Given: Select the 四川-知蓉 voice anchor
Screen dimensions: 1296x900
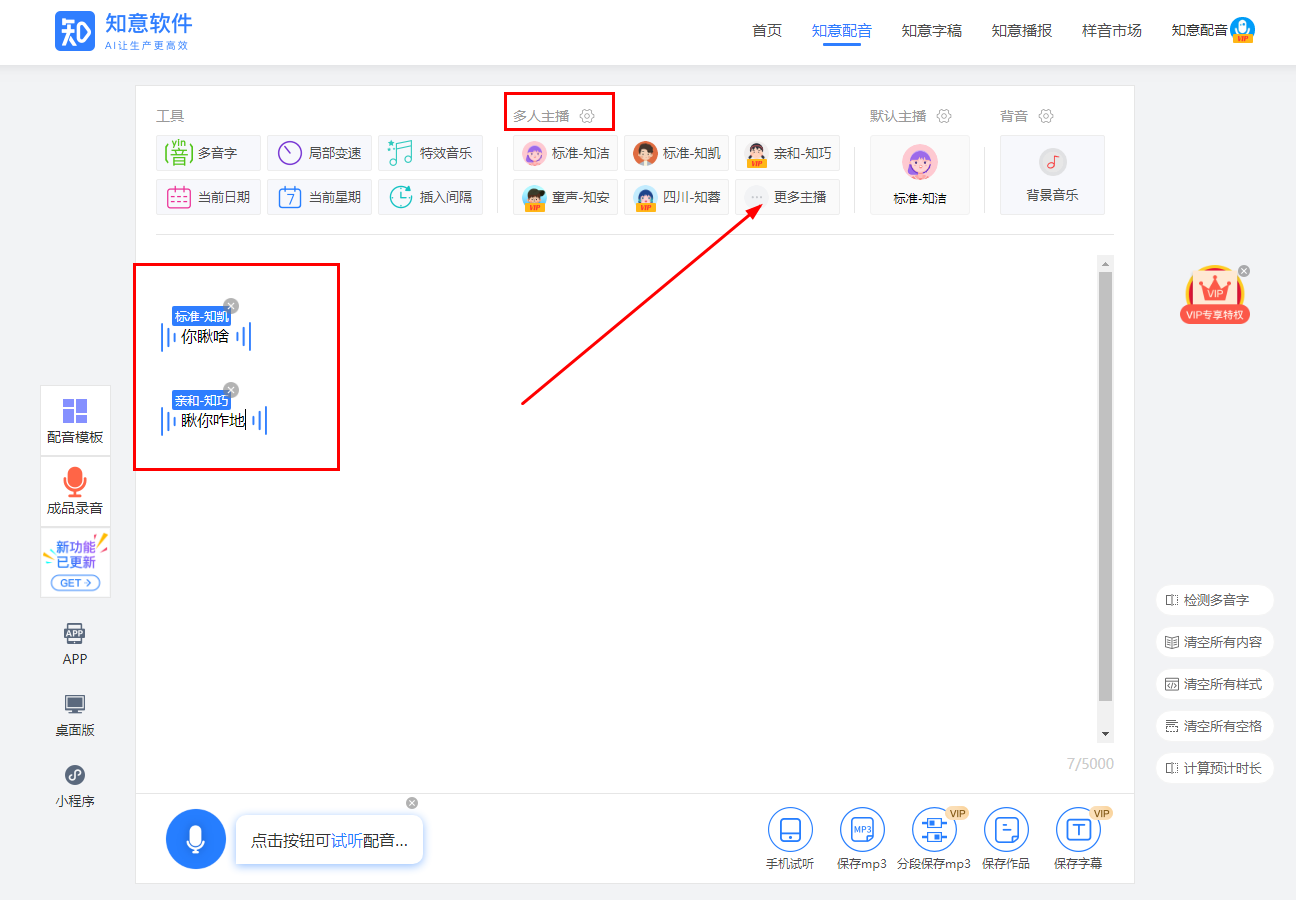Looking at the screenshot, I should (x=677, y=197).
